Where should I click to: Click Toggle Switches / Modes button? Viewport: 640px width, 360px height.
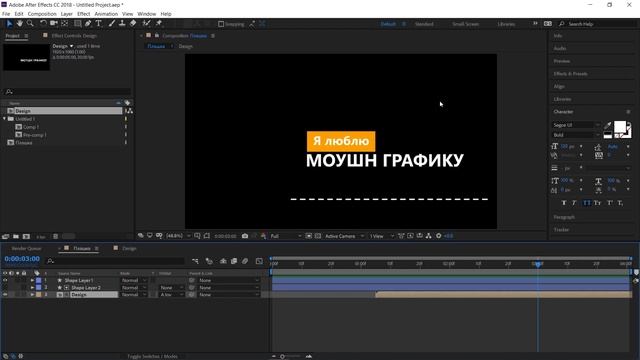tap(152, 356)
